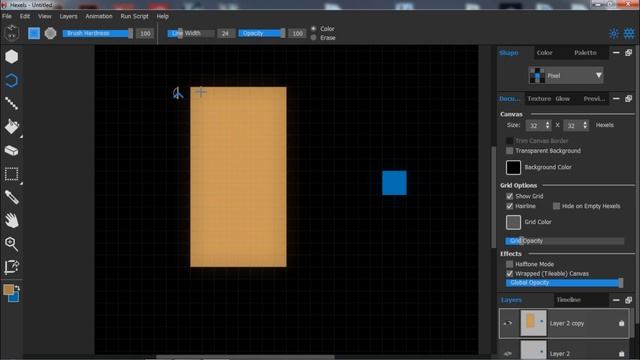Open the File menu
The image size is (640, 360).
[7, 16]
